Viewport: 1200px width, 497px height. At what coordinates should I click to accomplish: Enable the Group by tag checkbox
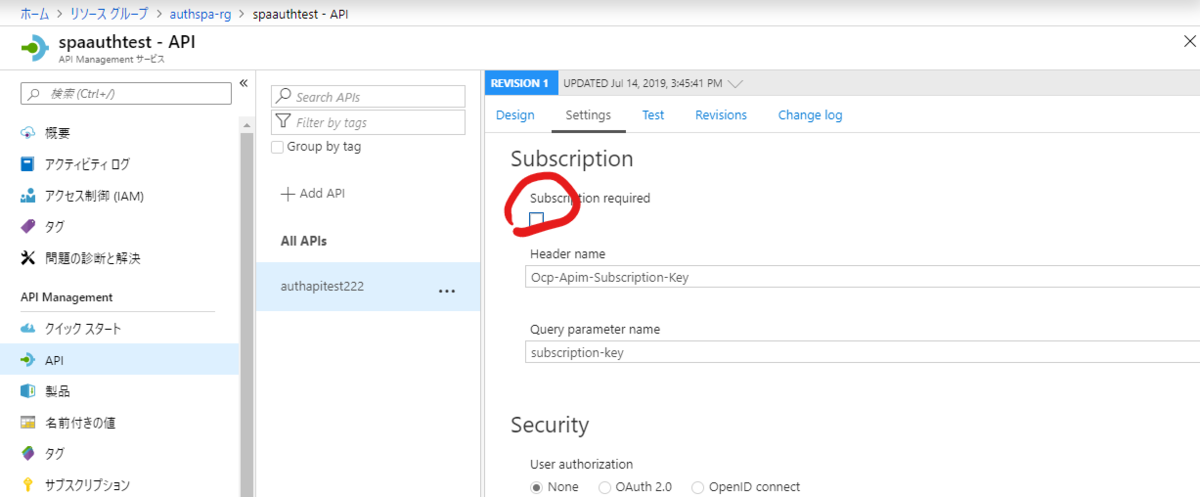tap(278, 147)
